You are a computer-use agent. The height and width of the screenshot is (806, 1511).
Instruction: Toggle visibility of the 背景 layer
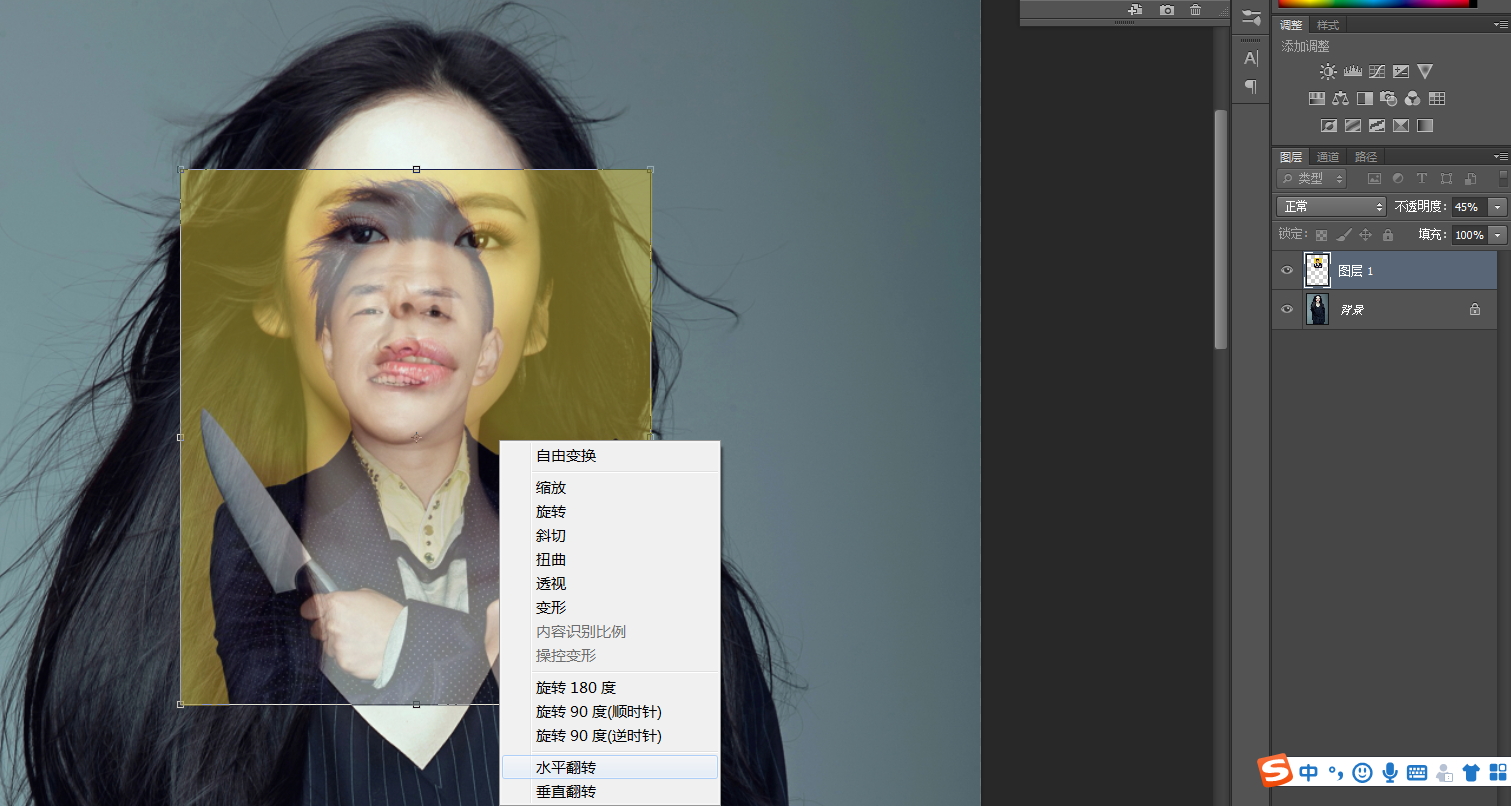(x=1287, y=308)
